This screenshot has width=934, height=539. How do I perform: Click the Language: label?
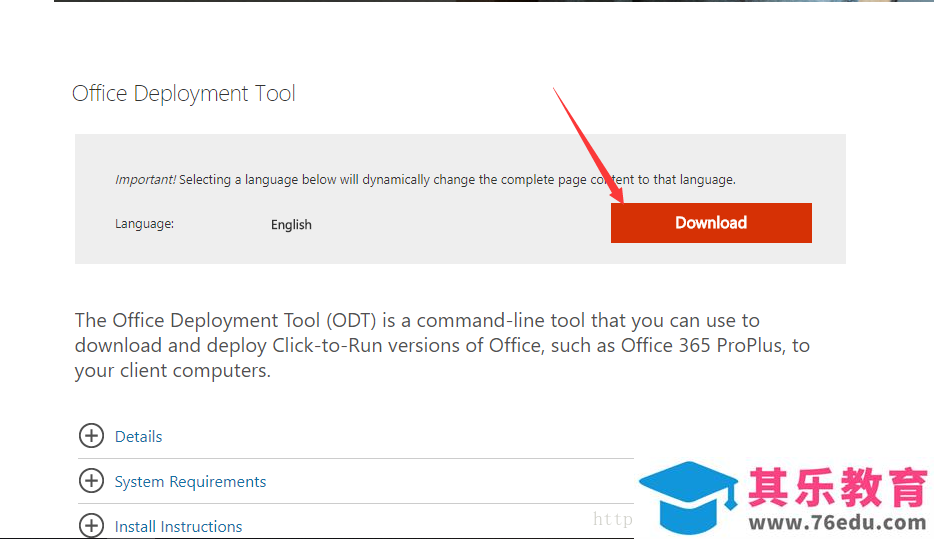click(144, 224)
